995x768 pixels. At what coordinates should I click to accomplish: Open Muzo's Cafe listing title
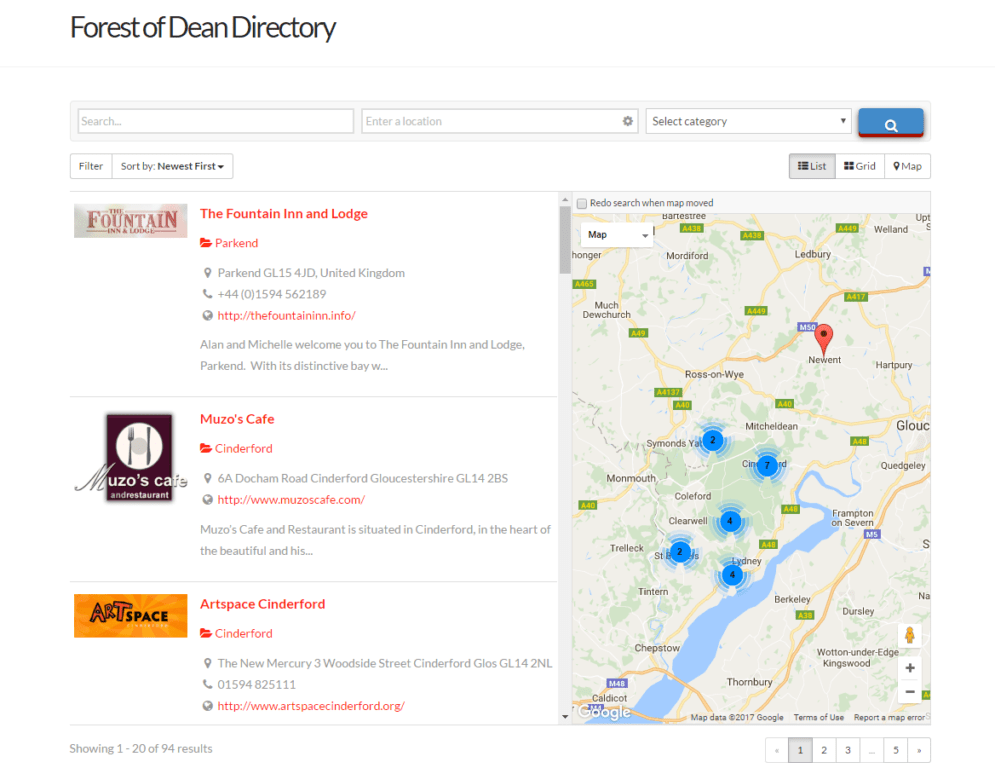[x=237, y=419]
